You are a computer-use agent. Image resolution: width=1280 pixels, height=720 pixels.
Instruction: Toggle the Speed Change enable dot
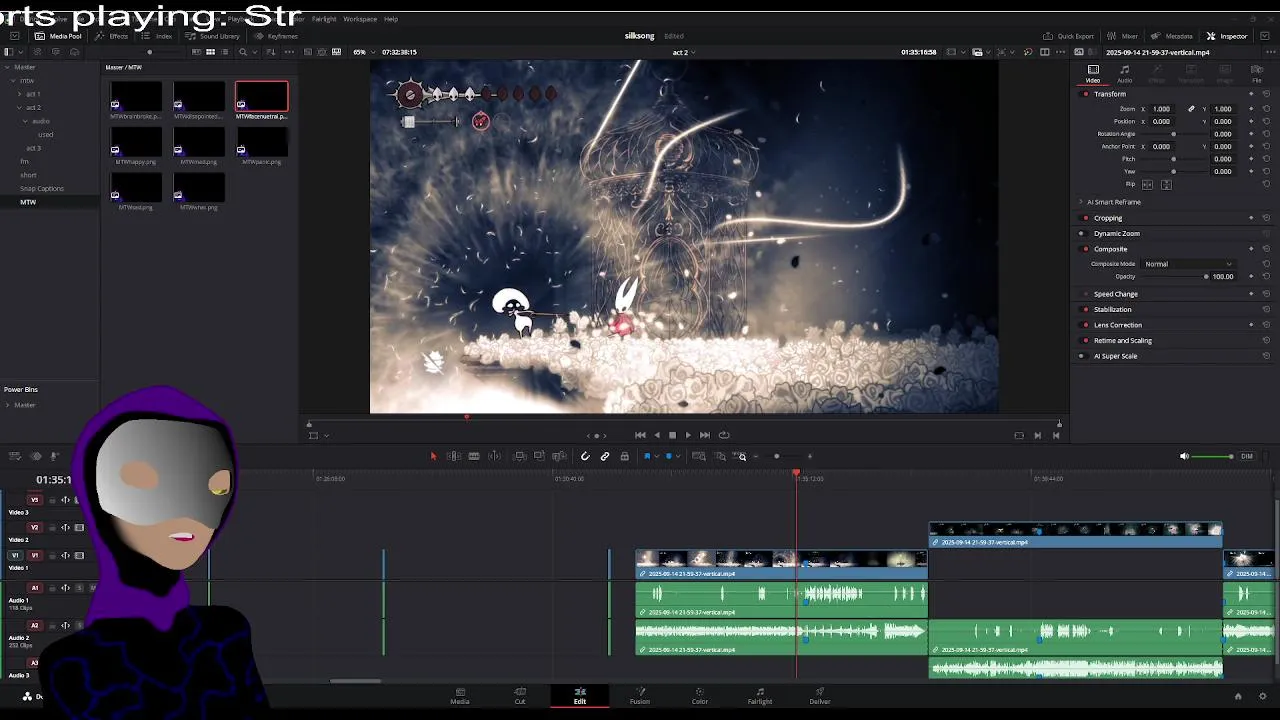1086,294
